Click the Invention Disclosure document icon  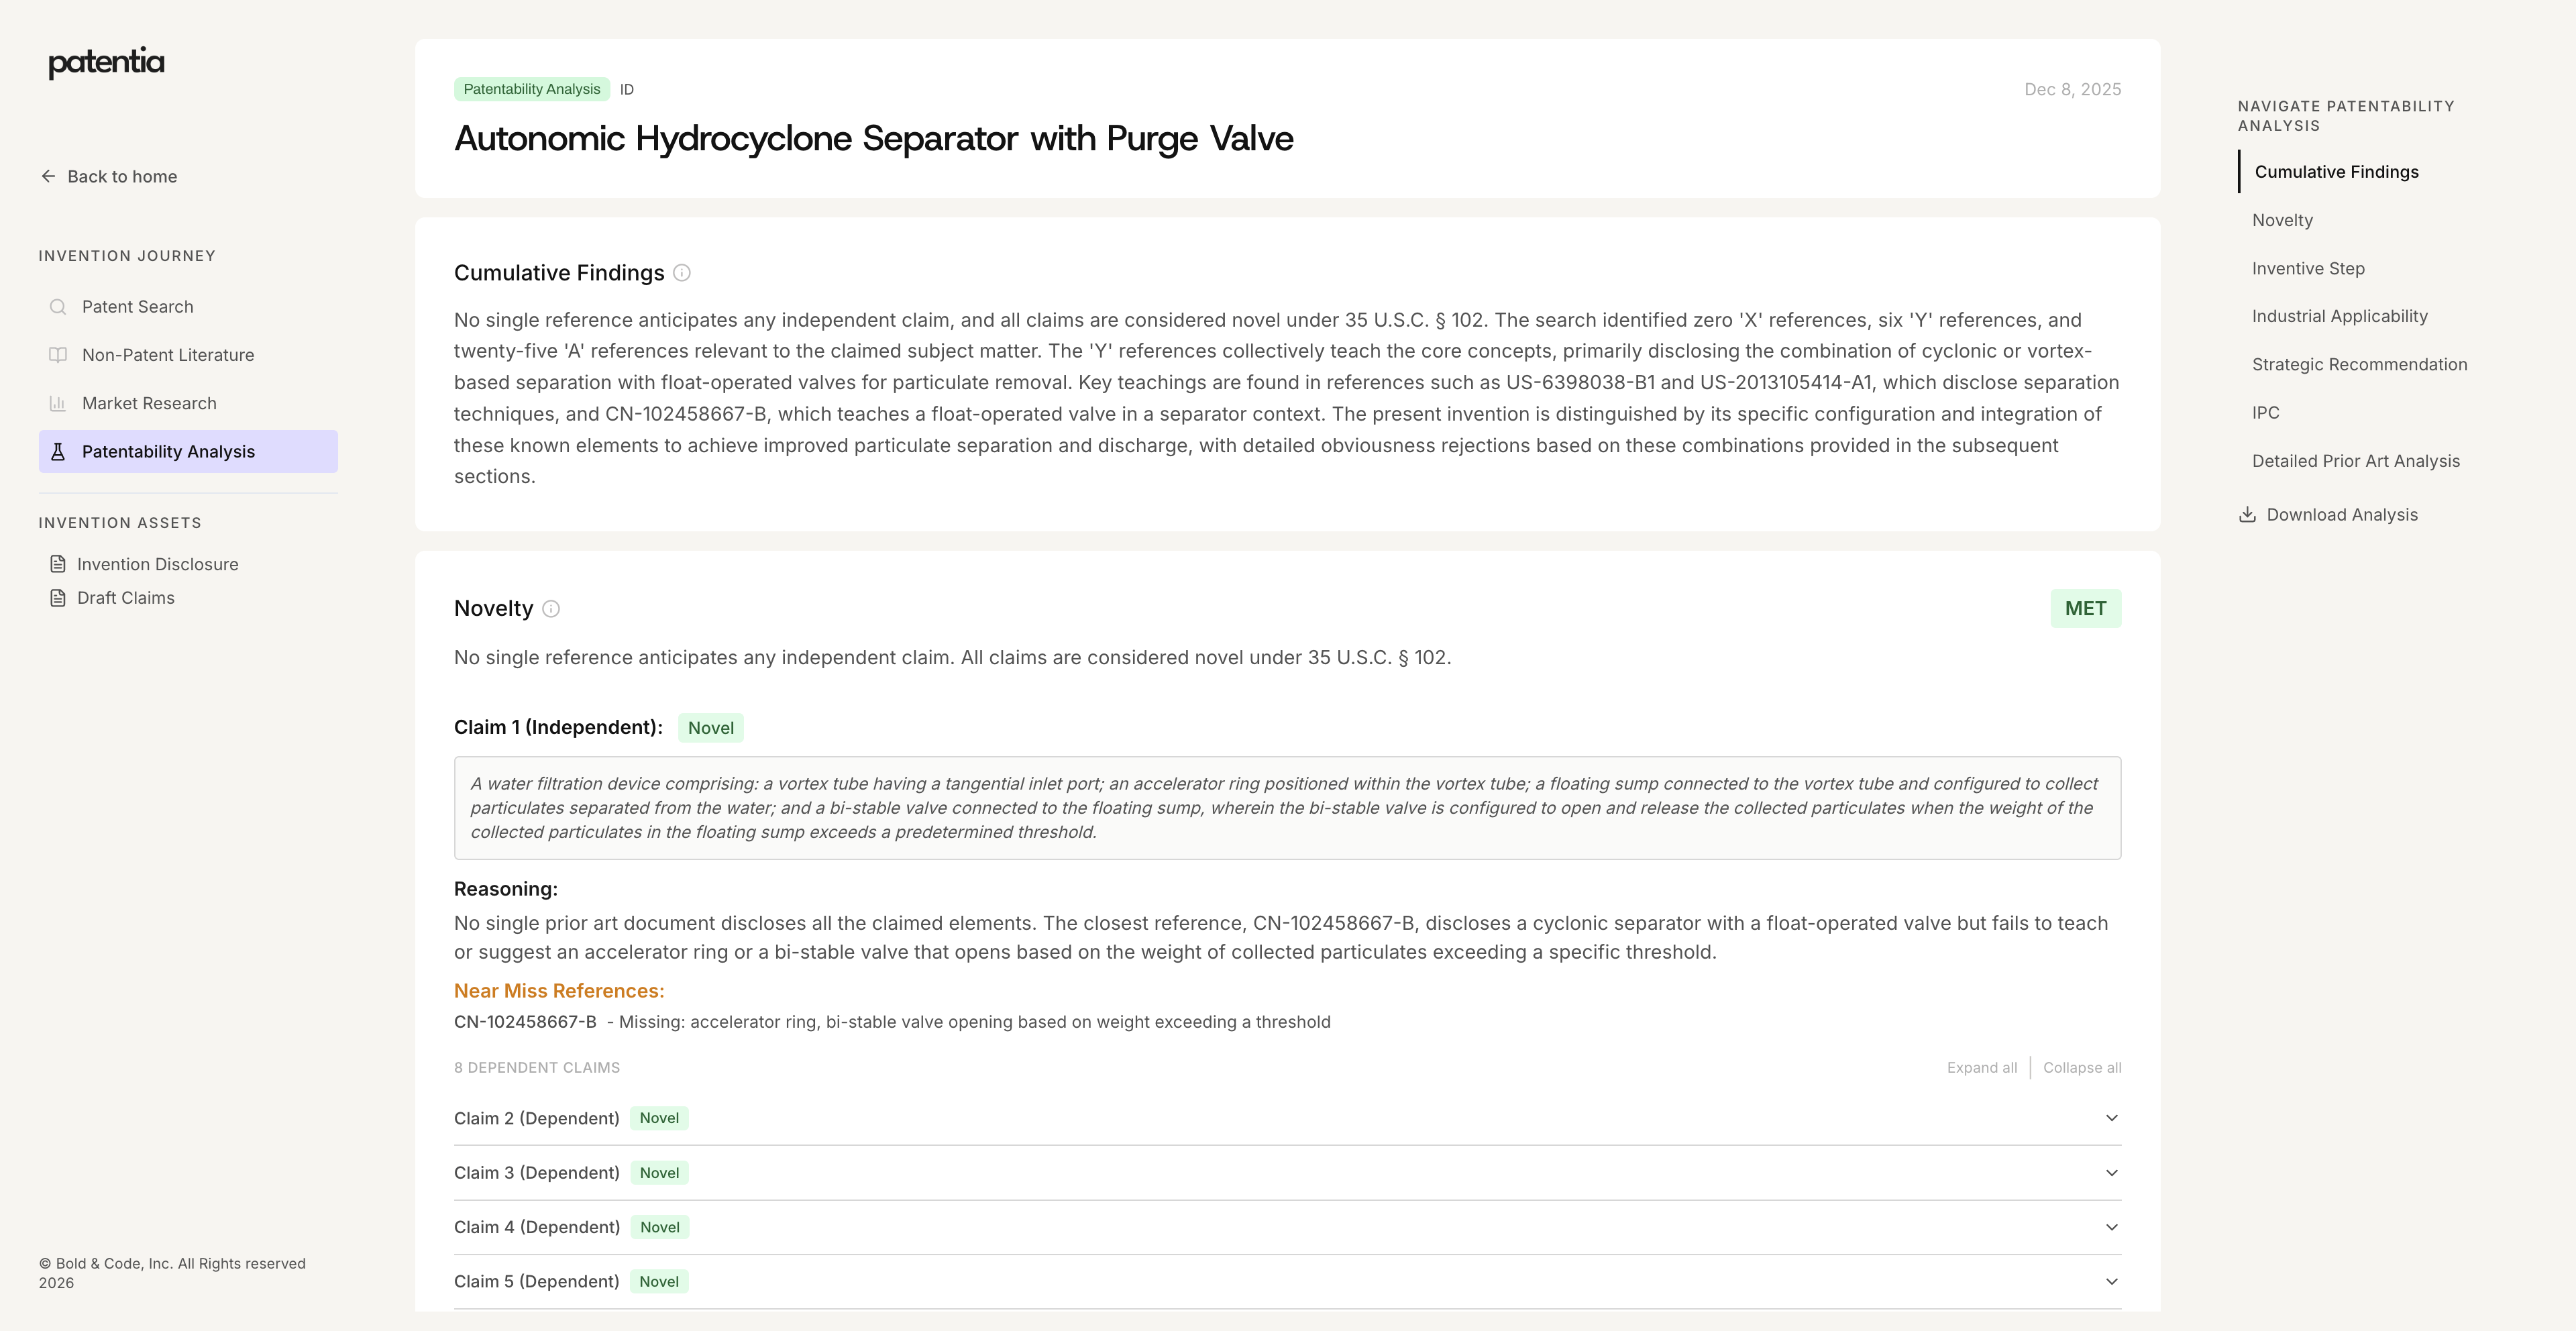pyautogui.click(x=58, y=565)
